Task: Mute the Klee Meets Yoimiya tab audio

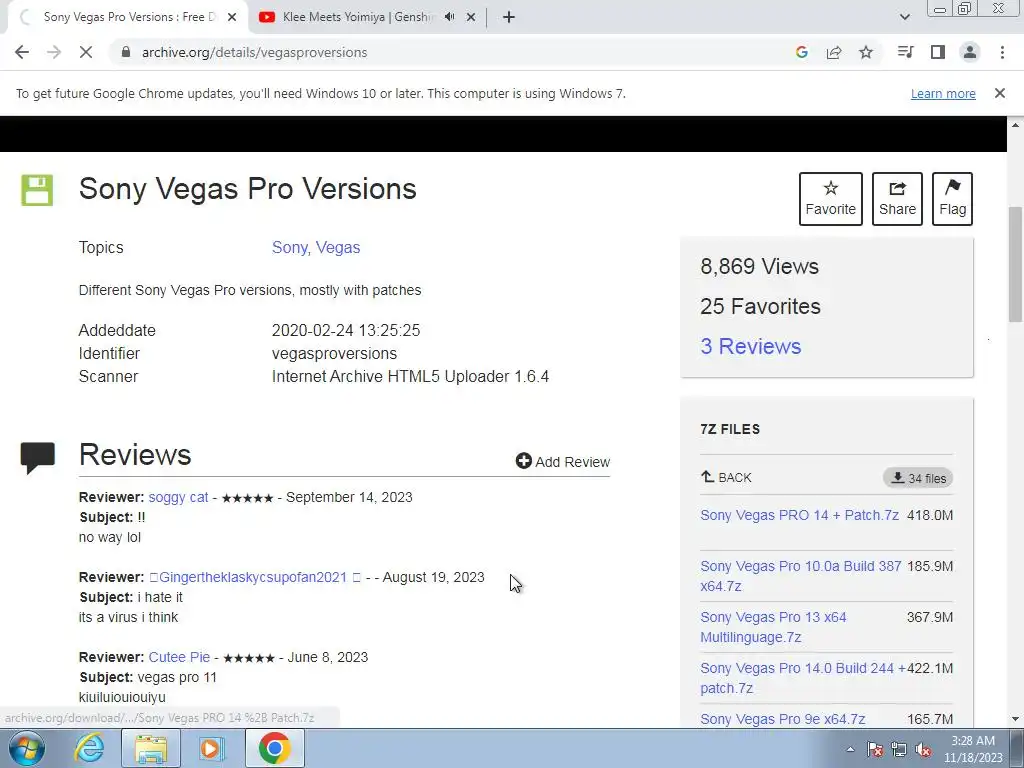Action: click(449, 17)
